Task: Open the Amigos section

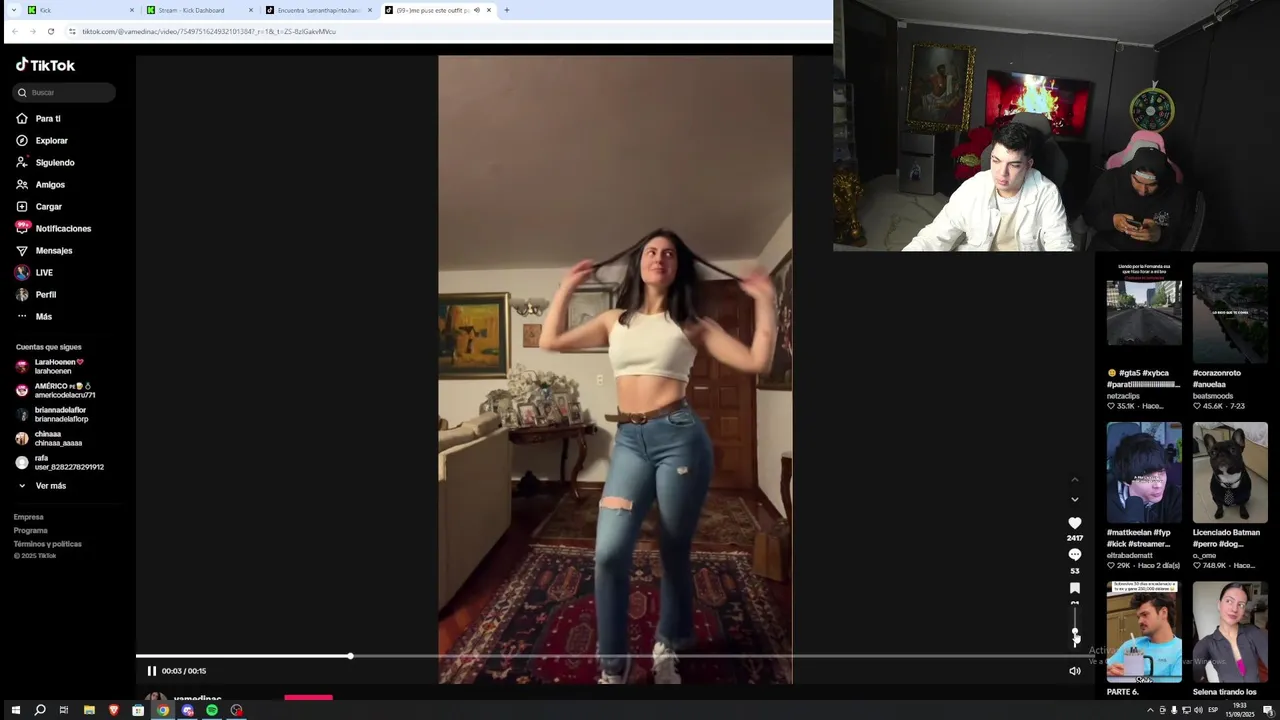Action: (50, 185)
